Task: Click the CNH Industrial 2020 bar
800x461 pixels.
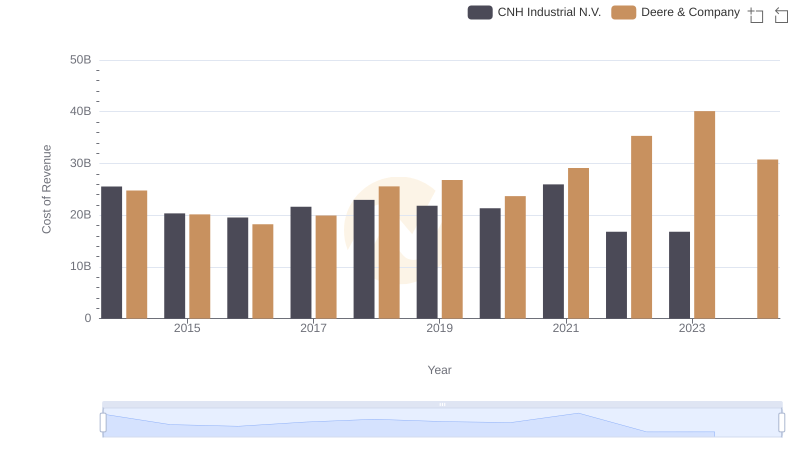Action: click(x=490, y=263)
